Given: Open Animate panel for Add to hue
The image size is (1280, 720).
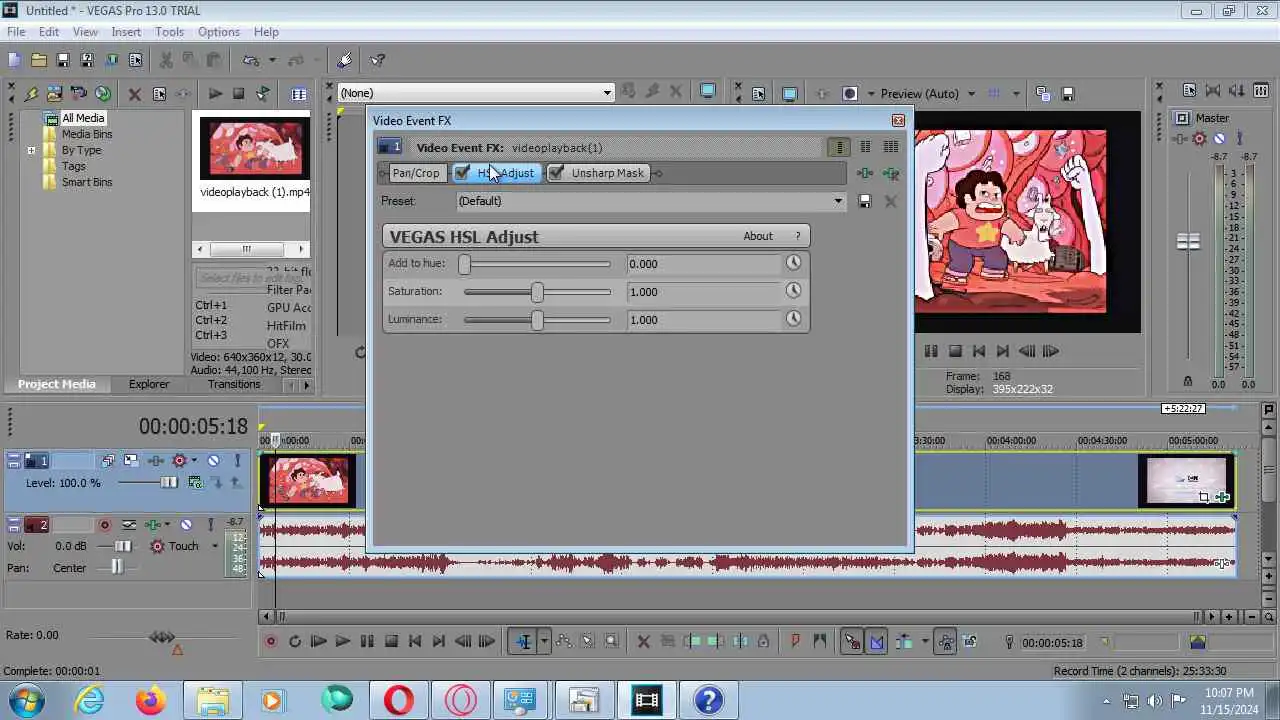Looking at the screenshot, I should (793, 263).
